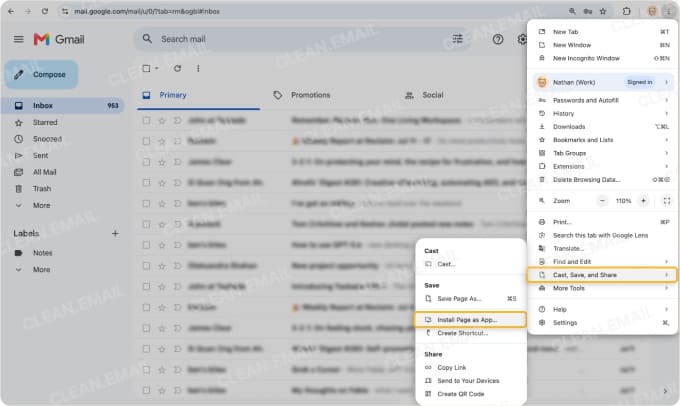Screen dimensions: 680x406
Task: Click the search magnifier icon in Search mail
Action: pos(147,39)
